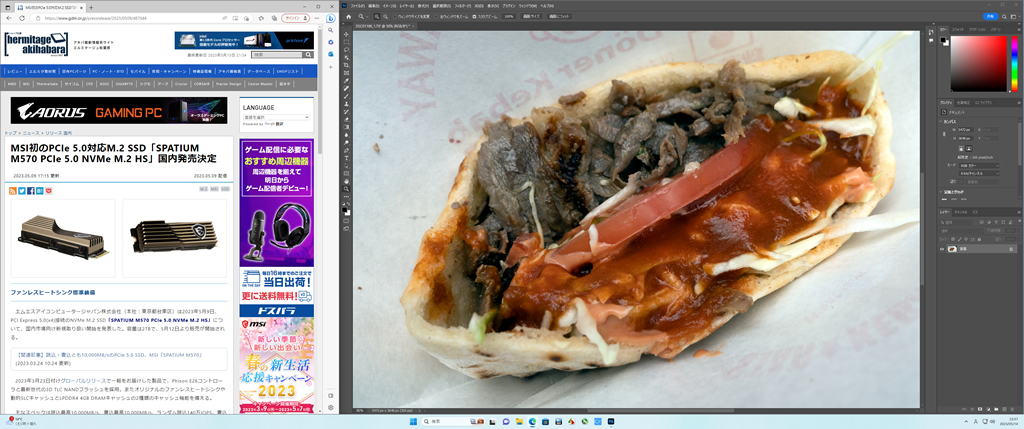
Task: Click the Photoshop Home icon in options bar
Action: click(349, 16)
